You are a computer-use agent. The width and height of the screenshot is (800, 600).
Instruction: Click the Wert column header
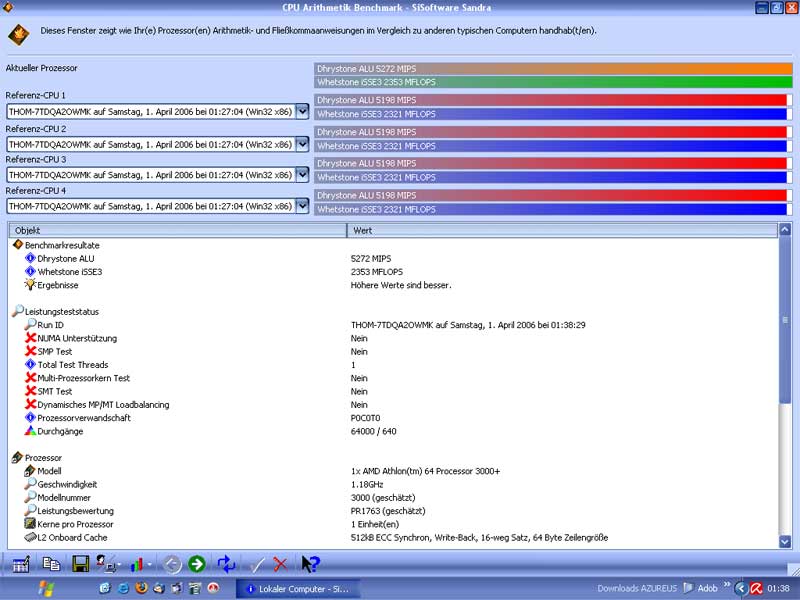[562, 231]
